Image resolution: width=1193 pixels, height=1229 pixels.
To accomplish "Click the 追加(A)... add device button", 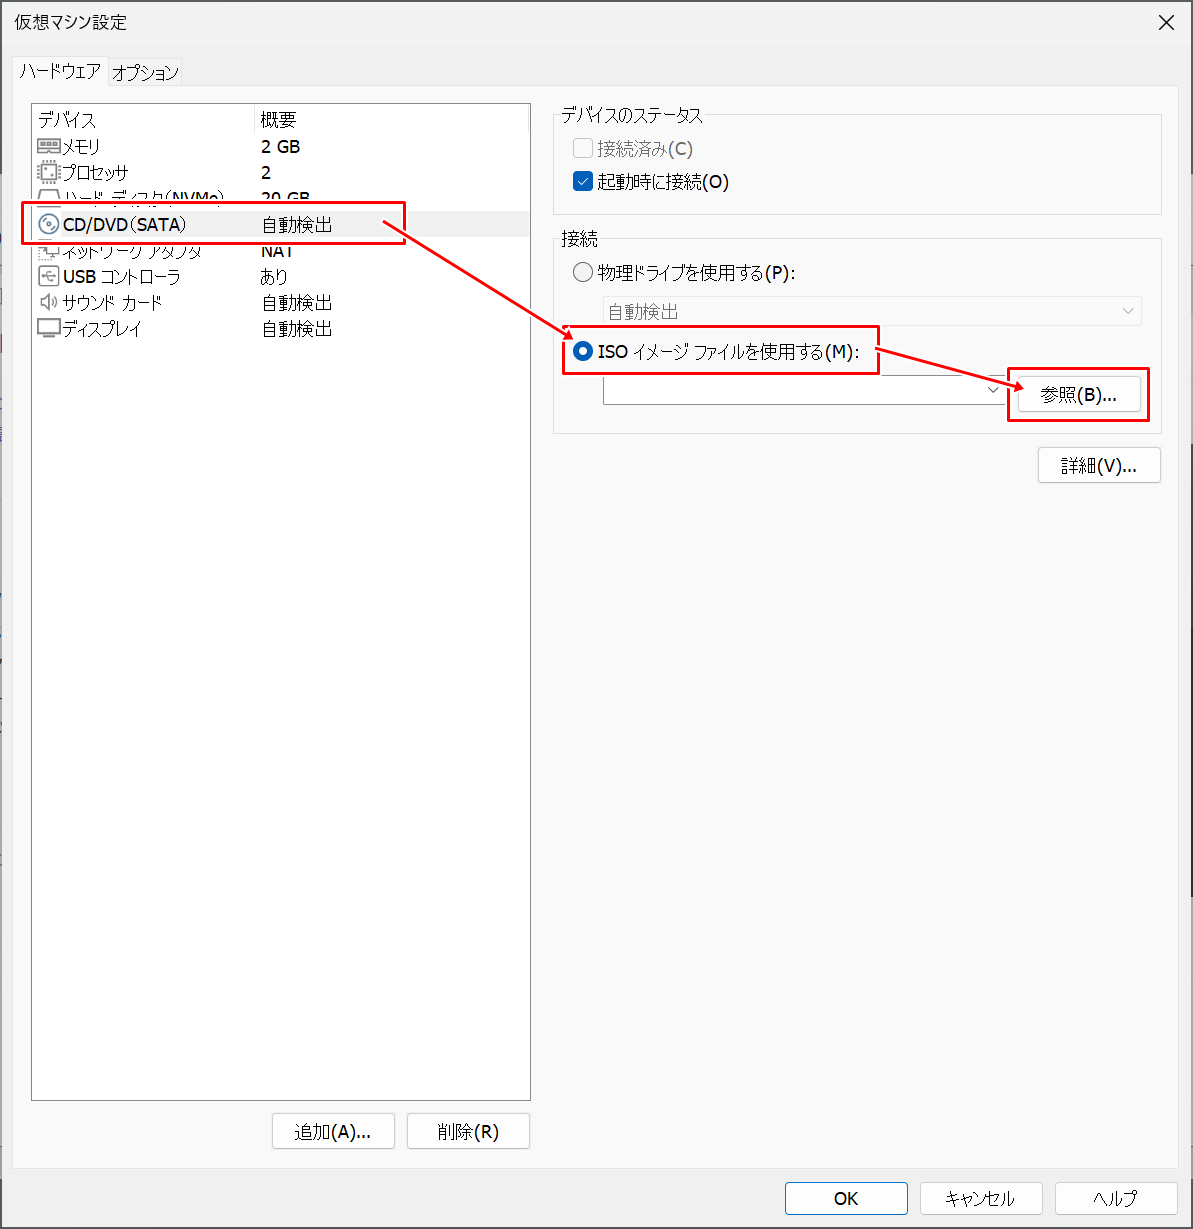I will coord(333,1132).
